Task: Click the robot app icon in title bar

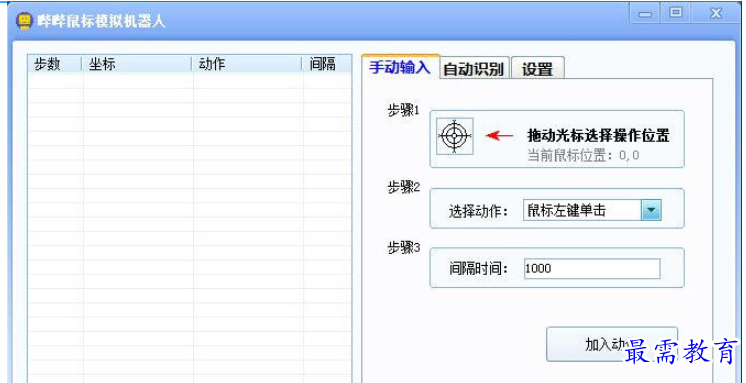Action: tap(24, 21)
